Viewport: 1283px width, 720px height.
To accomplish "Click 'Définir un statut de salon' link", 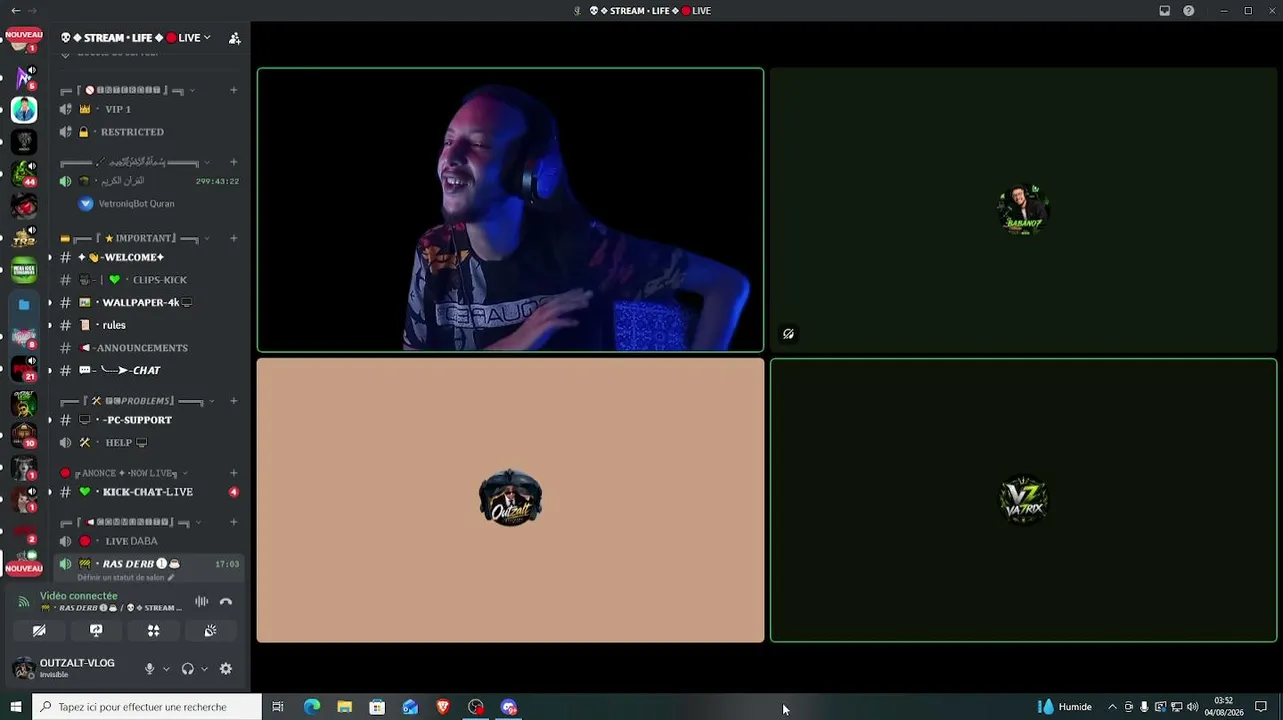I will pos(126,578).
